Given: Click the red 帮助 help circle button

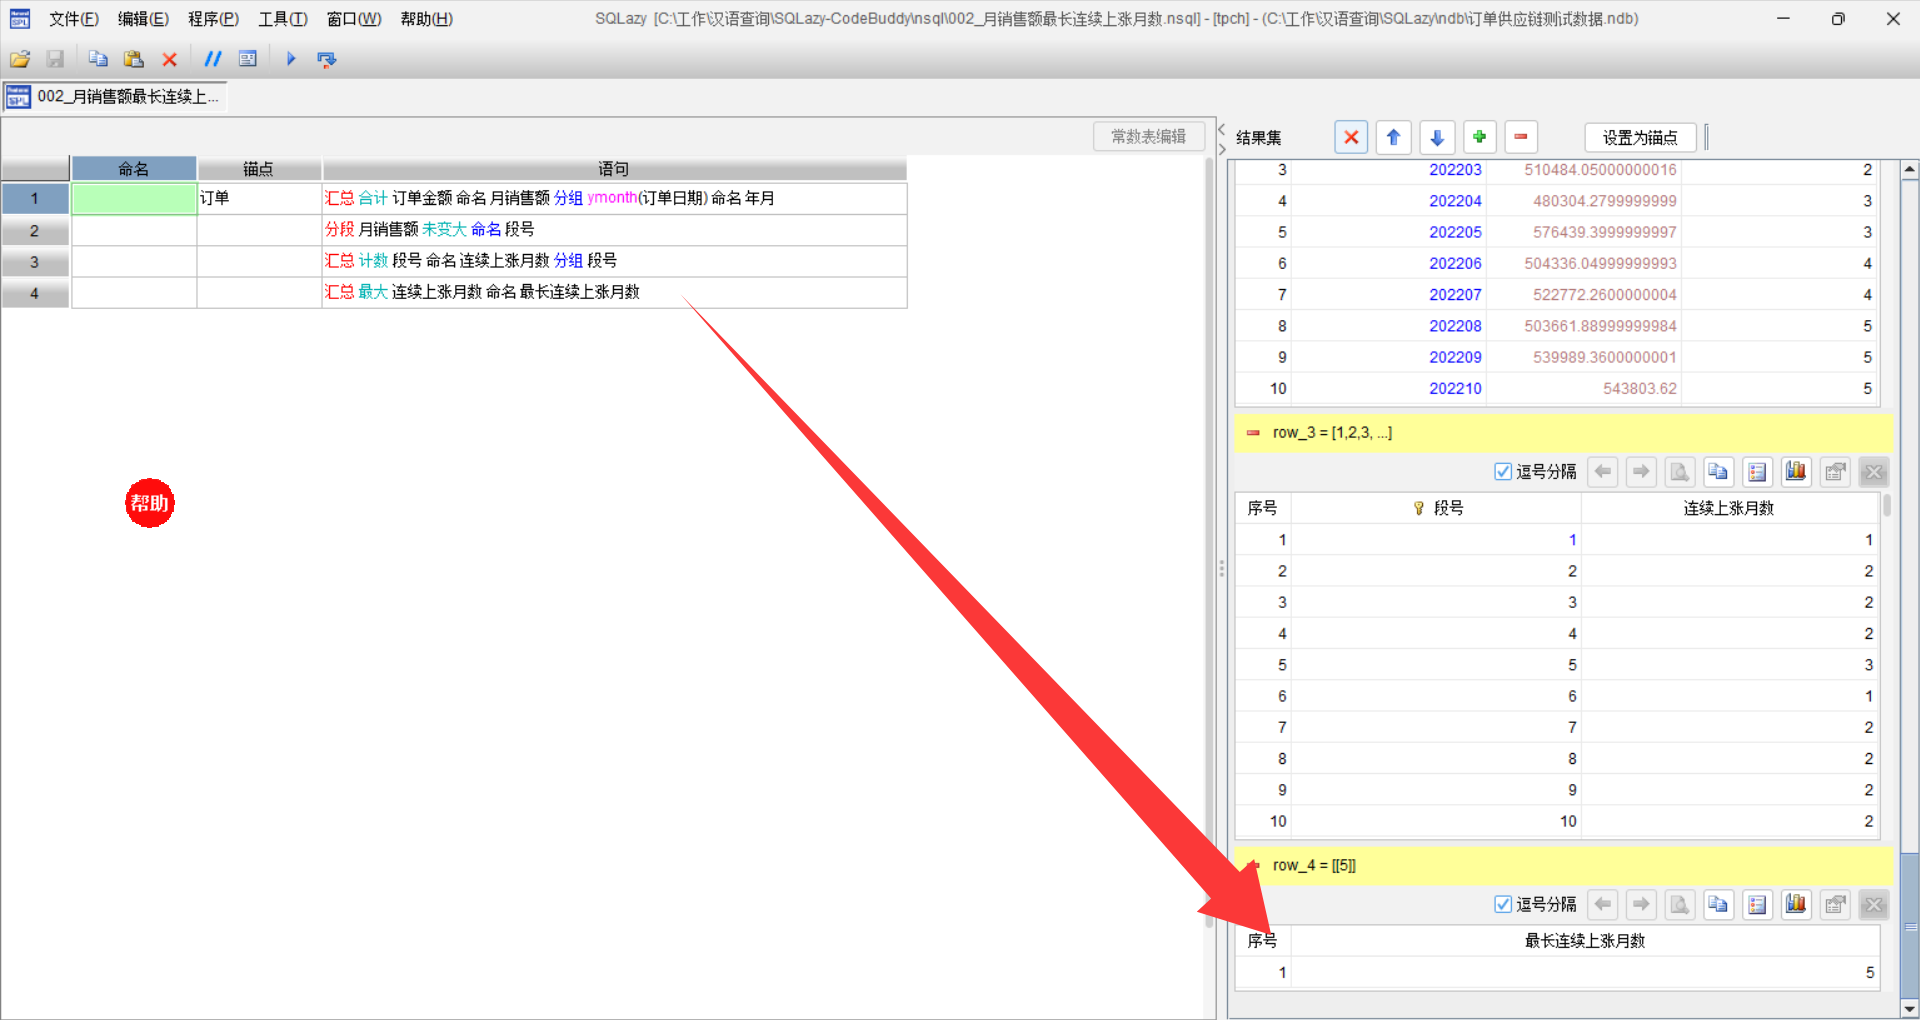Looking at the screenshot, I should pyautogui.click(x=150, y=503).
